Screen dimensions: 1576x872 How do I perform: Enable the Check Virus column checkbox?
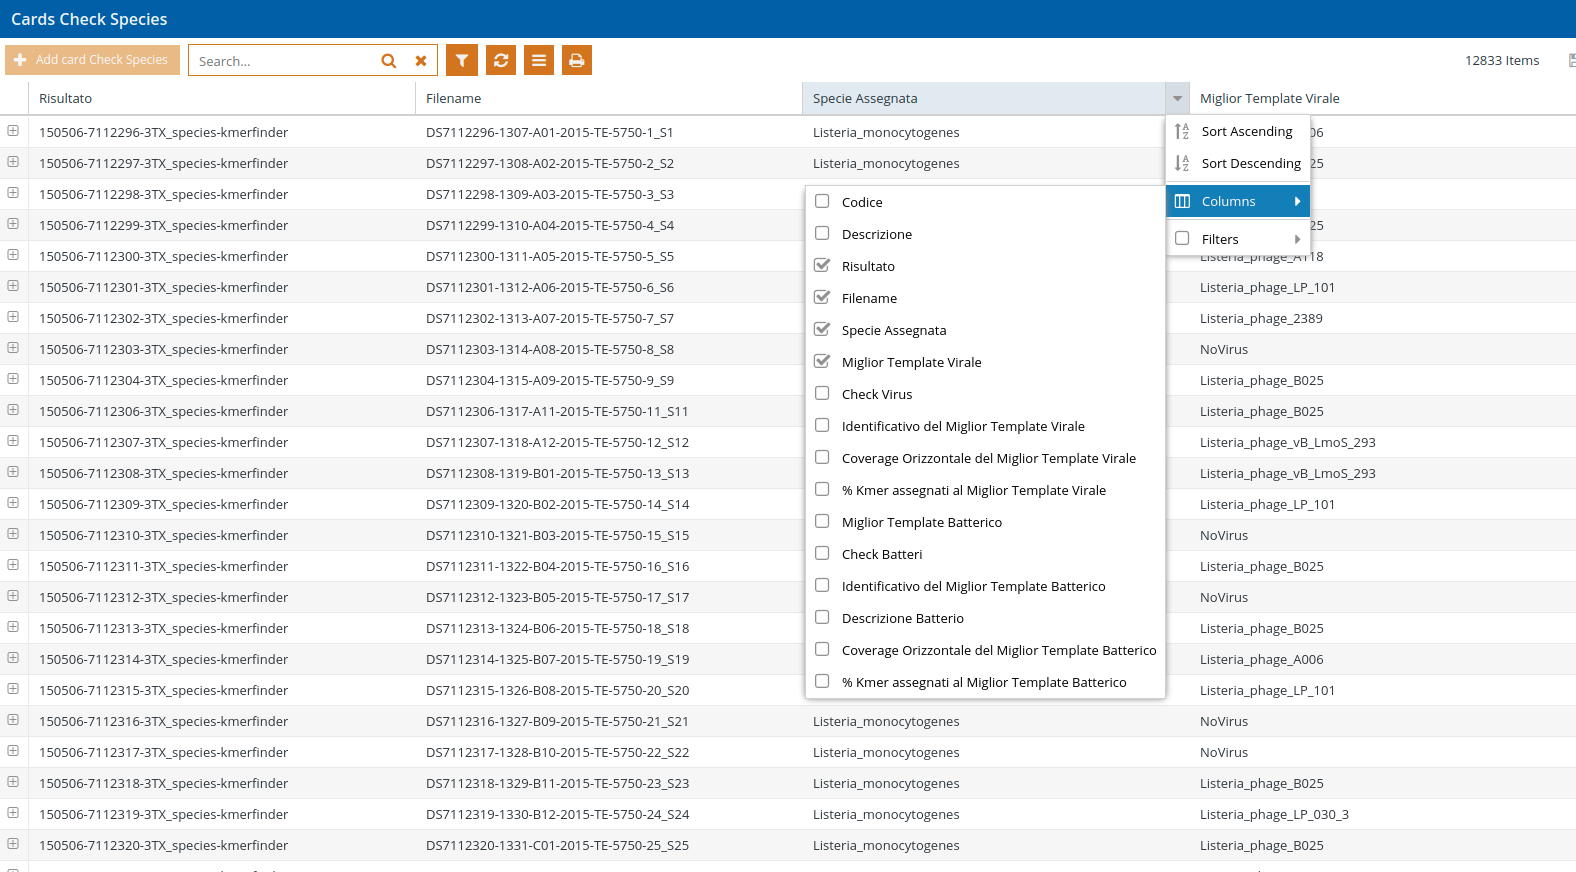tap(822, 393)
